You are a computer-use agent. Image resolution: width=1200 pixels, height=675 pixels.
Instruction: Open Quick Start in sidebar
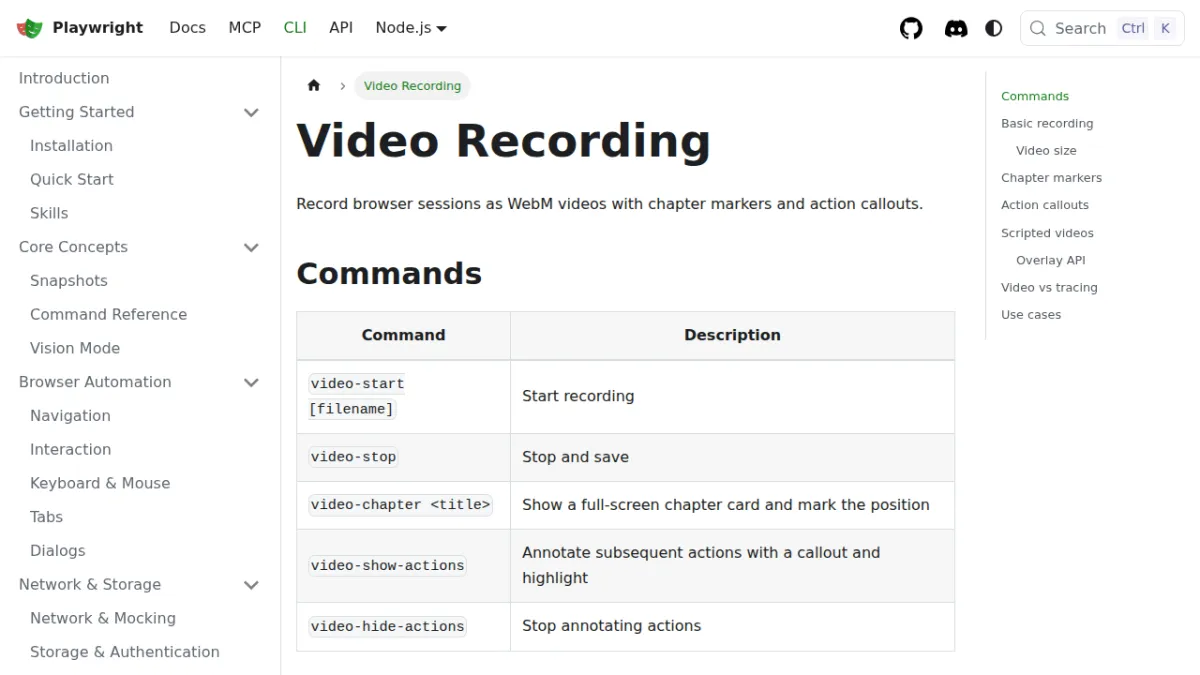(x=72, y=180)
